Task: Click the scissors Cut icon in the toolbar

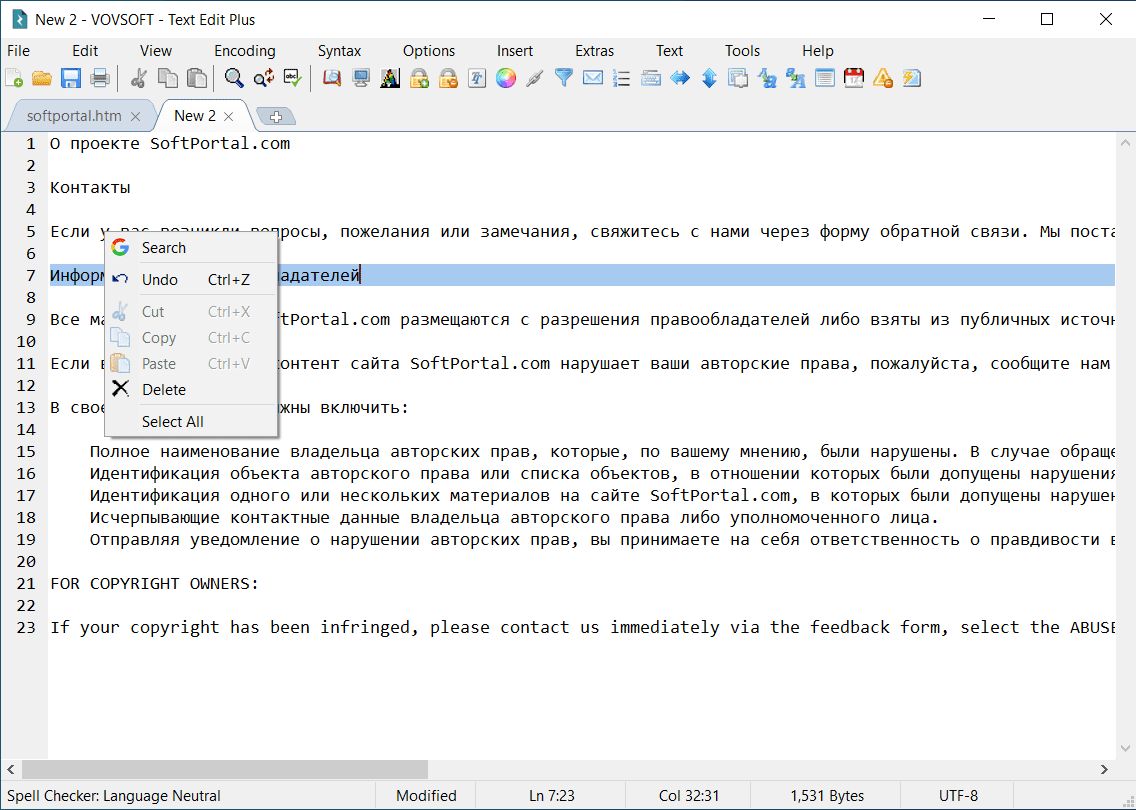Action: 138,78
